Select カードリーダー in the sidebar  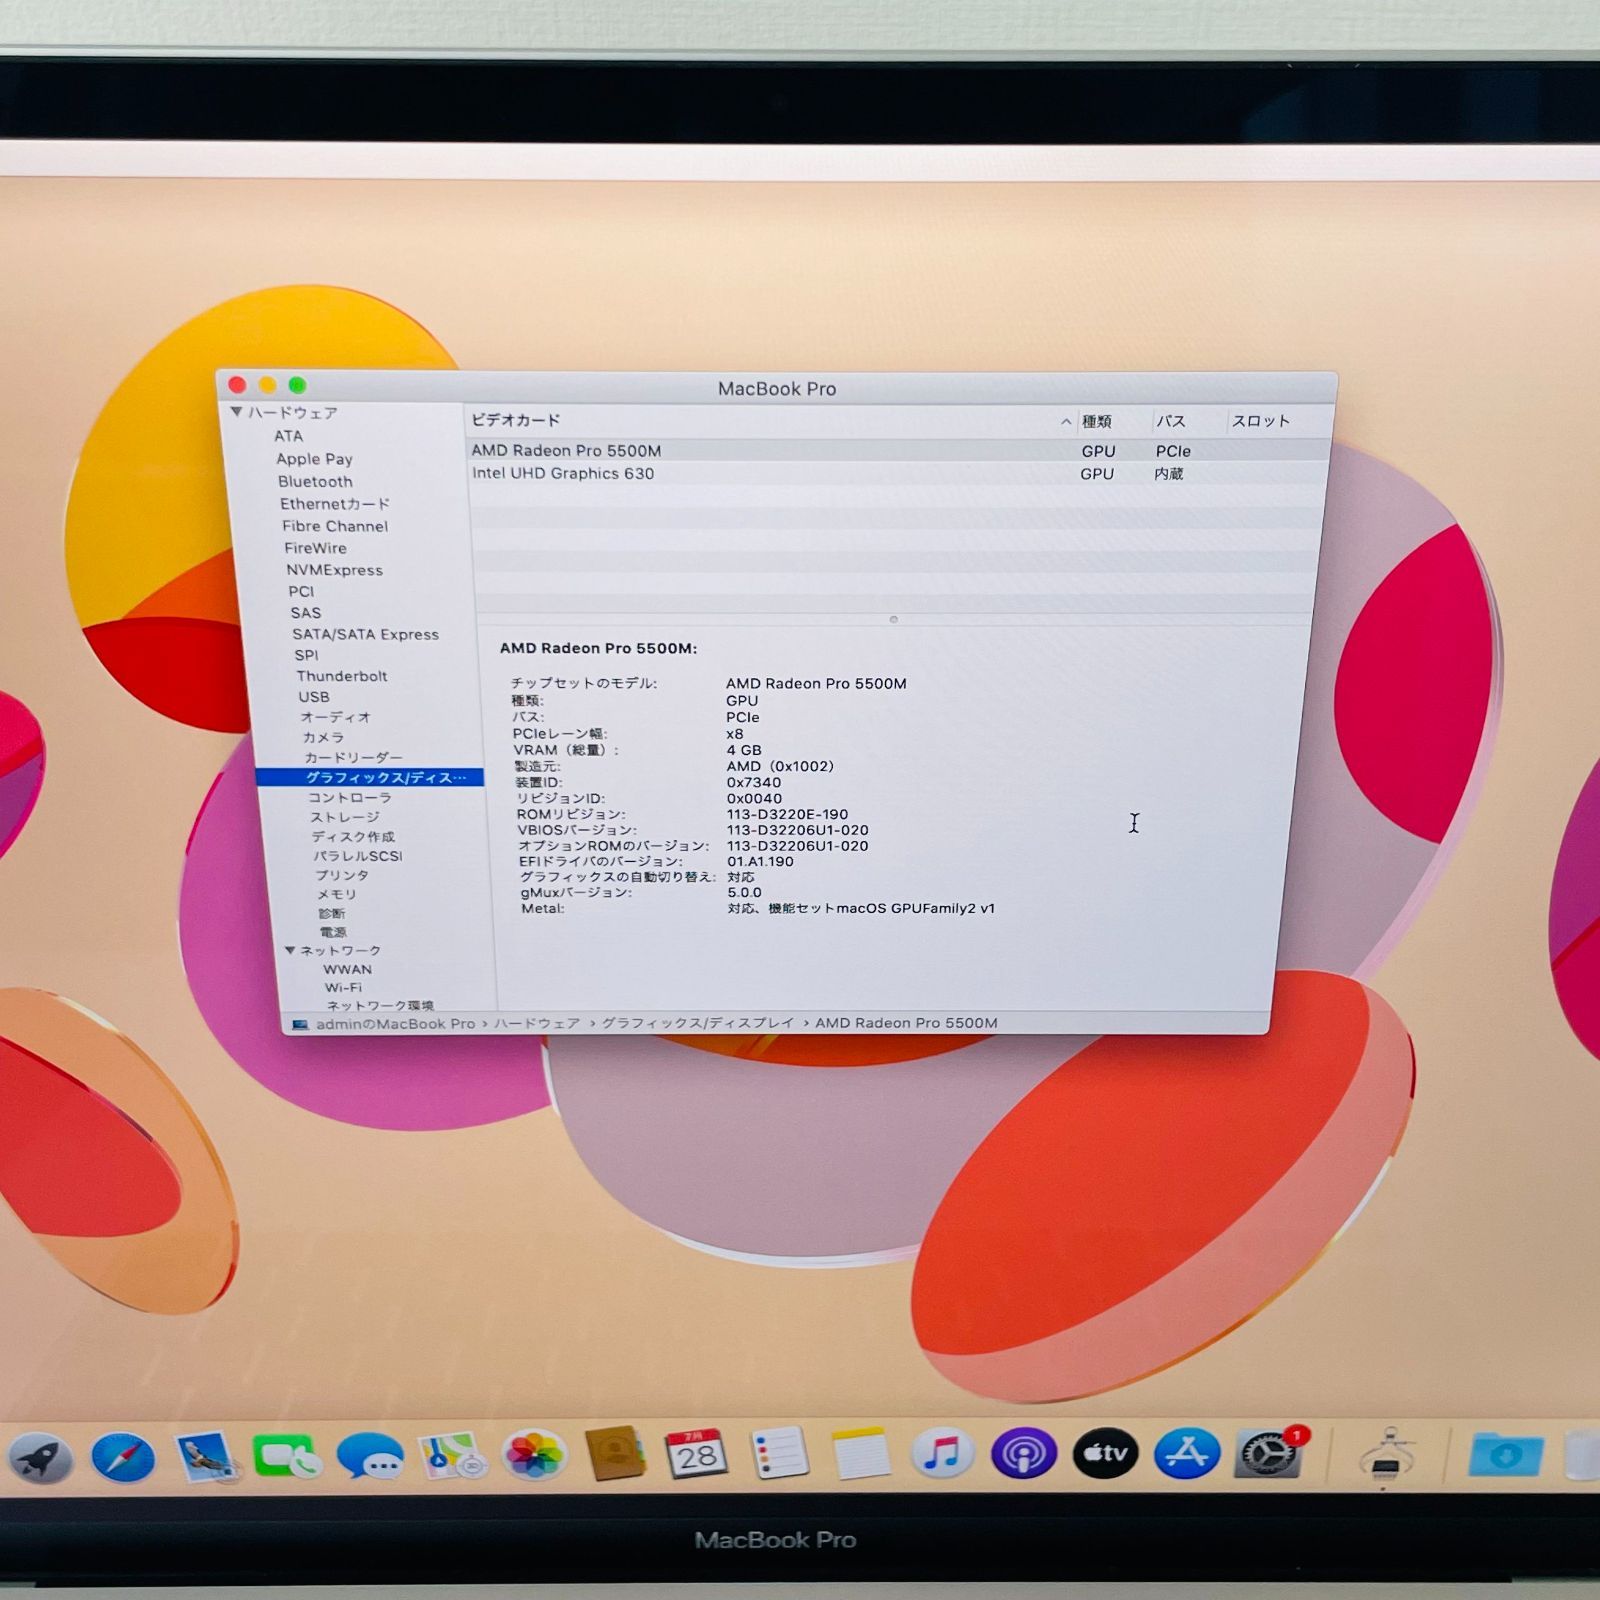pyautogui.click(x=354, y=757)
